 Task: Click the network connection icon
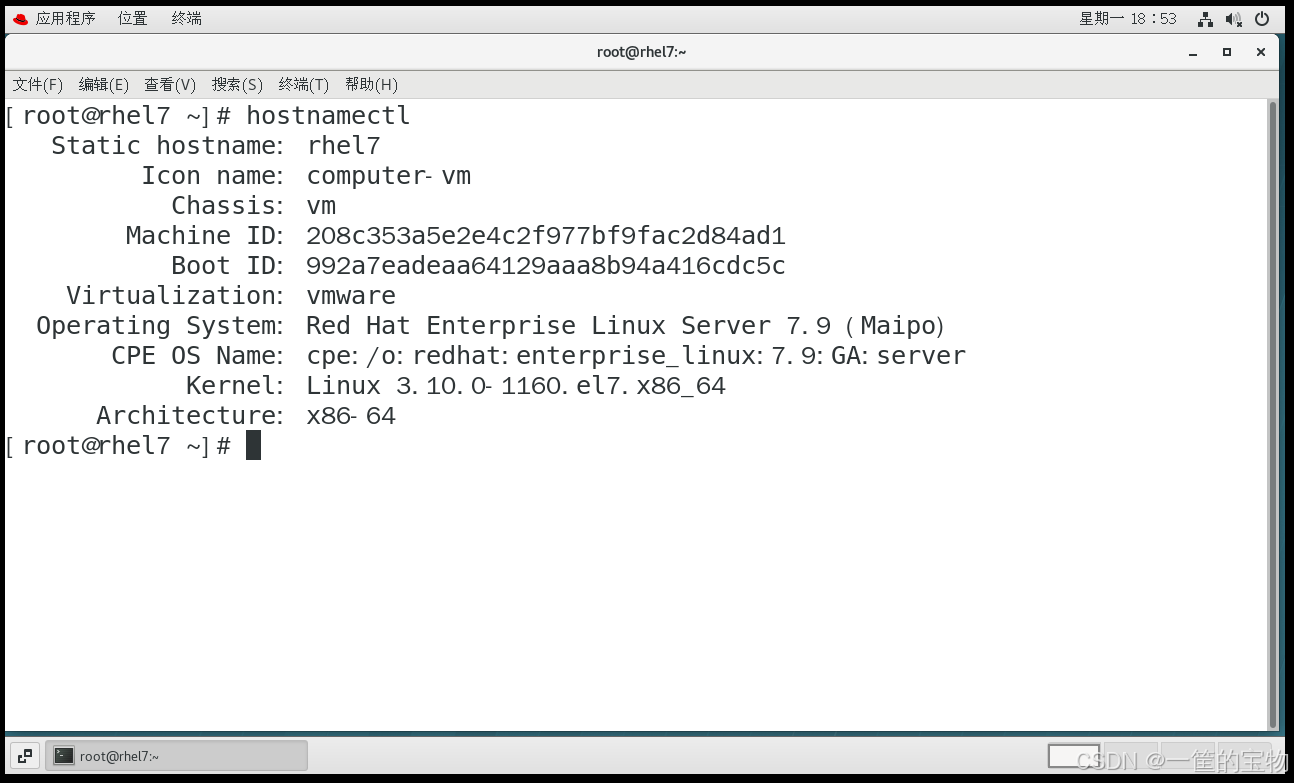(x=1206, y=19)
